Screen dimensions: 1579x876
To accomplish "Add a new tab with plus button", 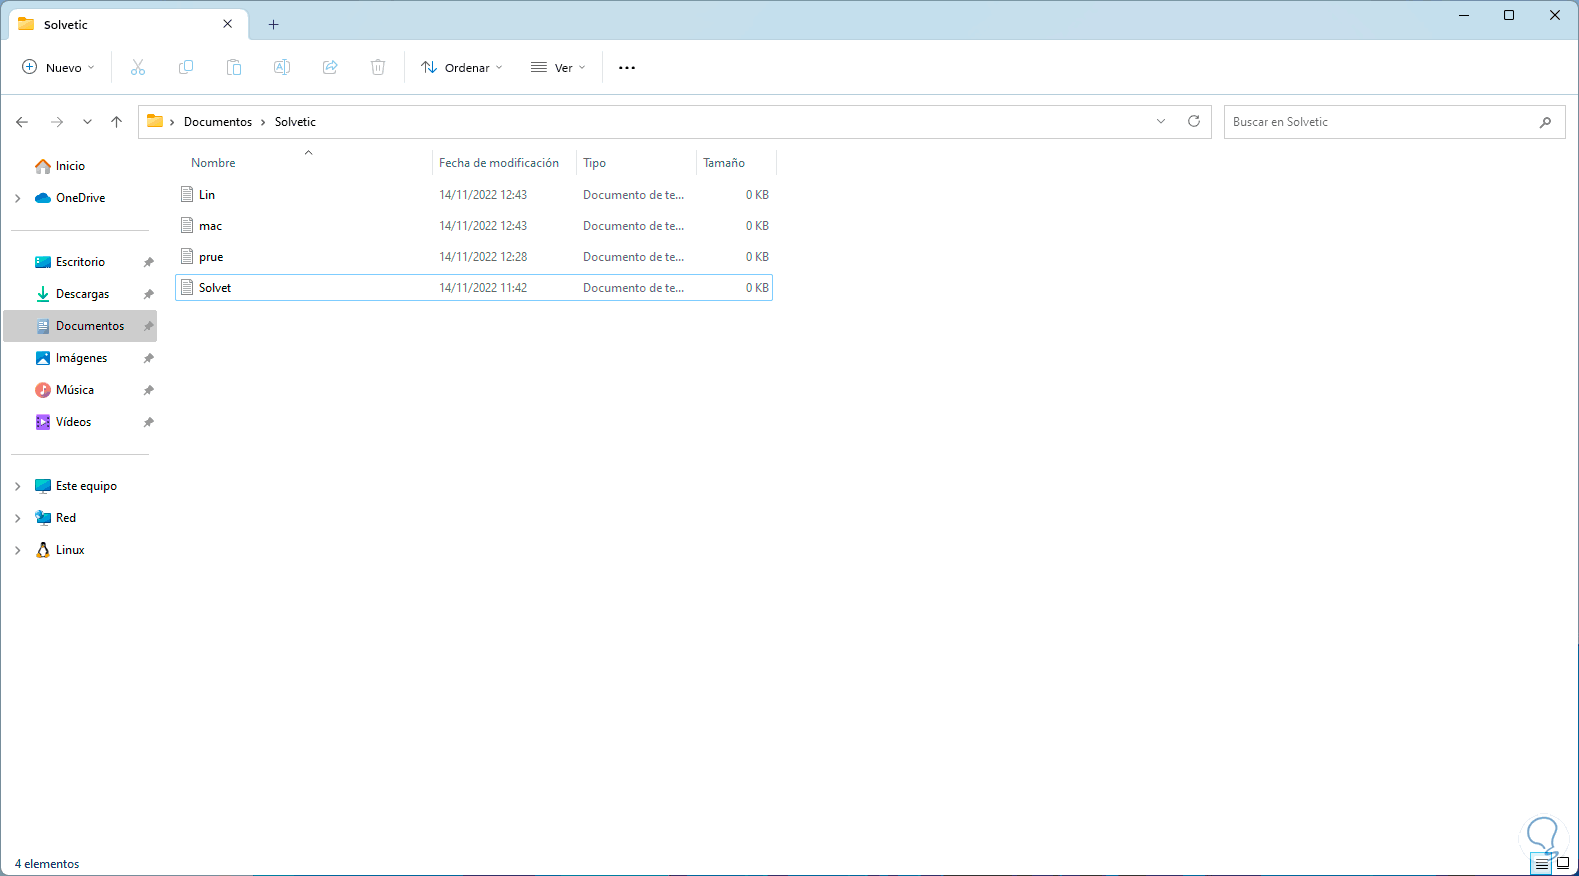I will click(273, 24).
